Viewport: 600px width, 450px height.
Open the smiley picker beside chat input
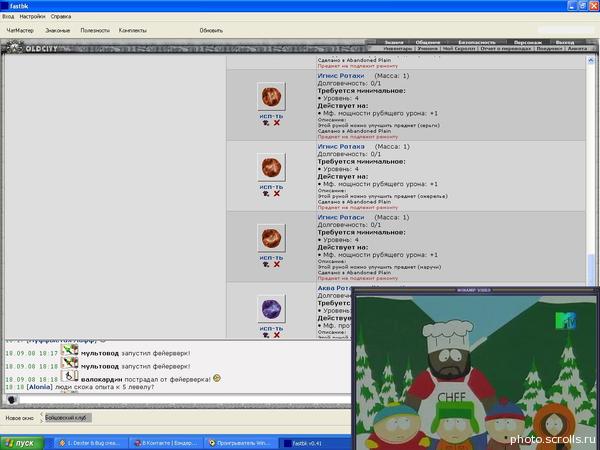click(12, 400)
